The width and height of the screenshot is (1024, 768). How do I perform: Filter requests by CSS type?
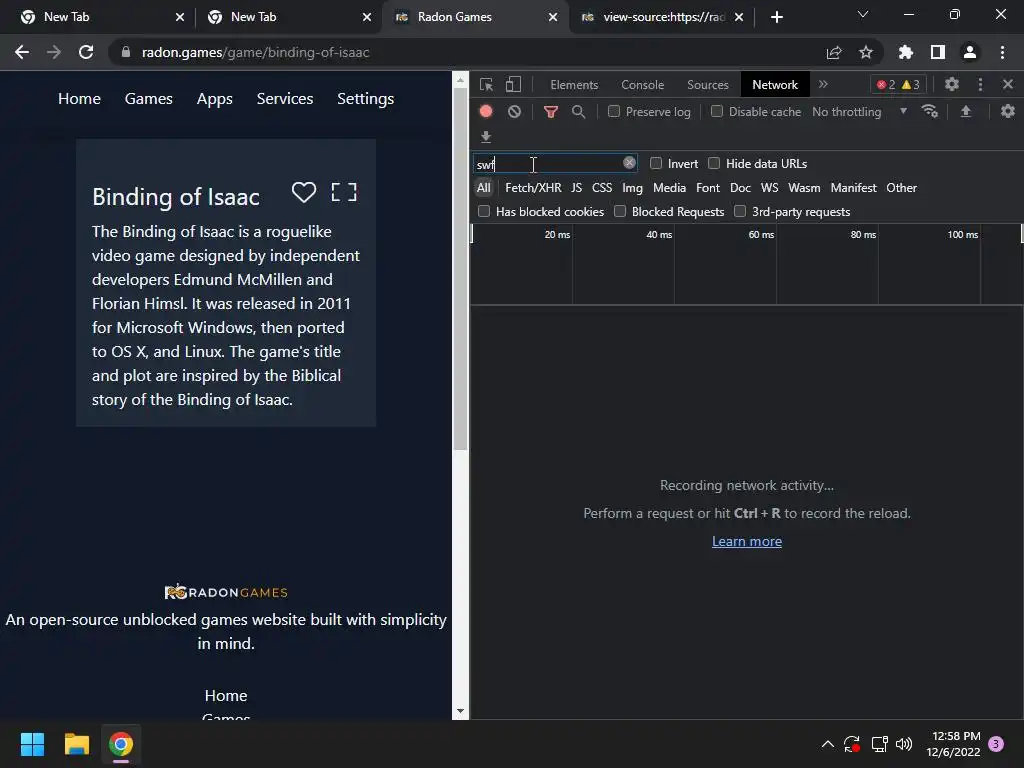(602, 188)
